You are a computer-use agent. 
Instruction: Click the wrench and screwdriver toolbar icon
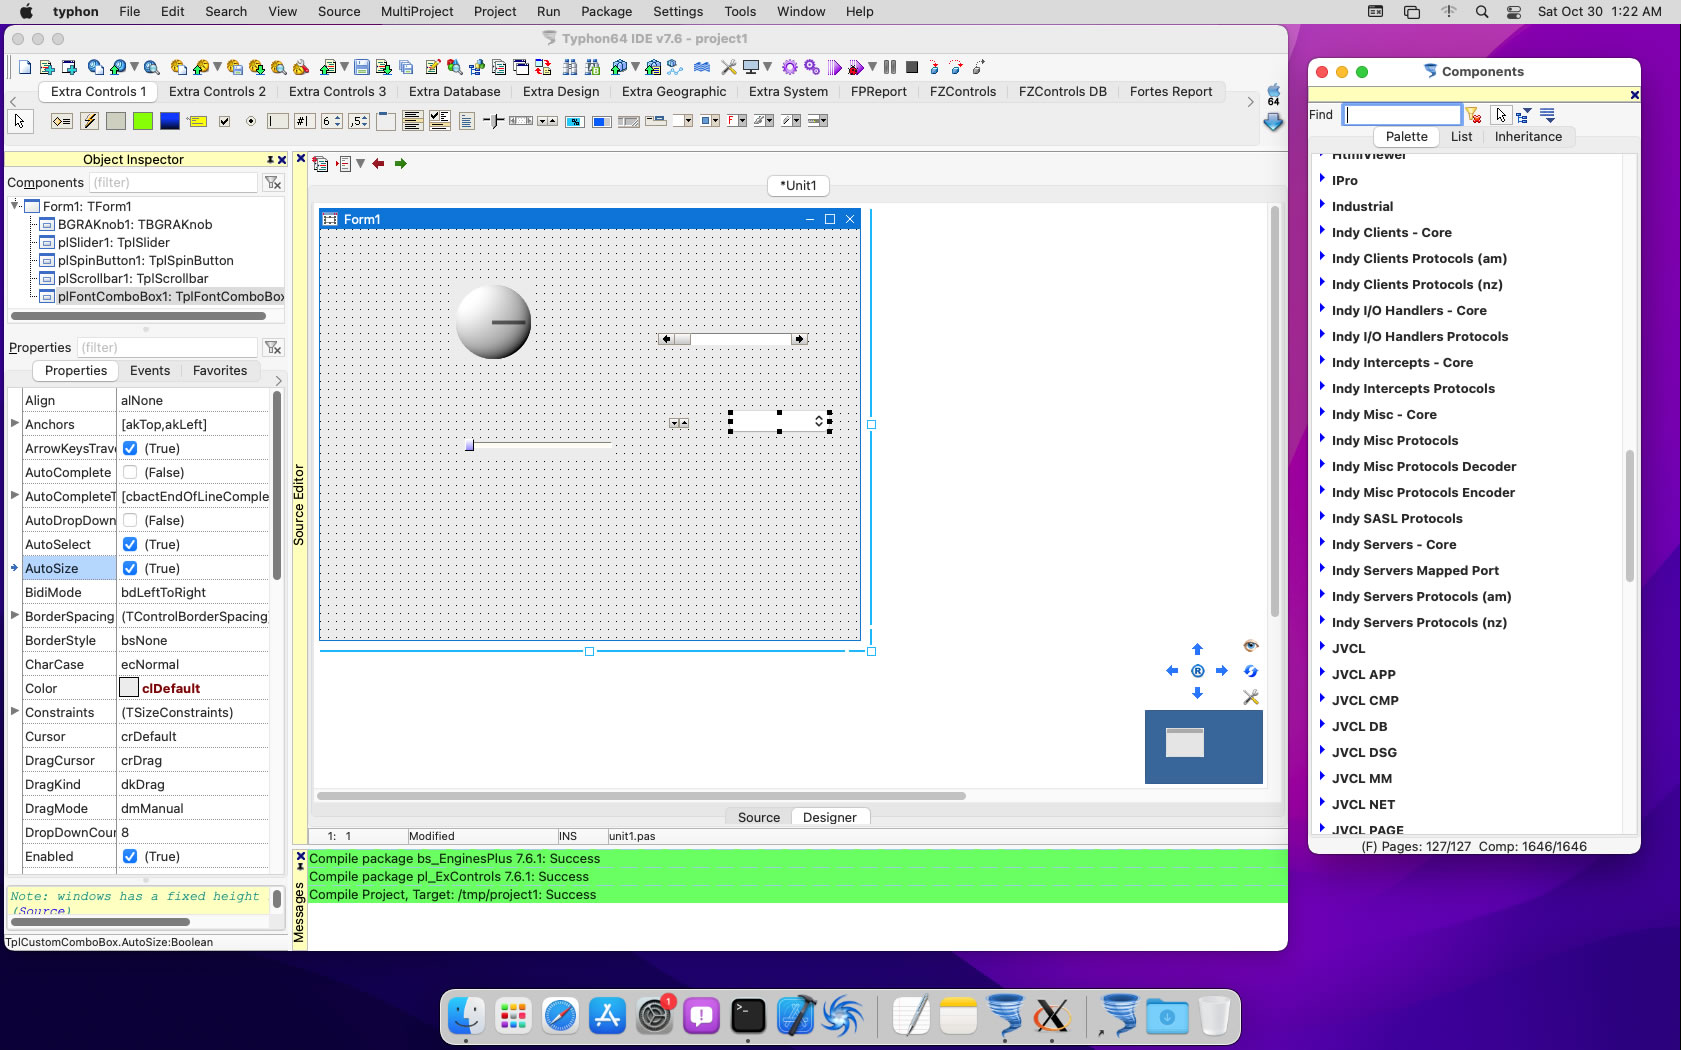pos(728,67)
